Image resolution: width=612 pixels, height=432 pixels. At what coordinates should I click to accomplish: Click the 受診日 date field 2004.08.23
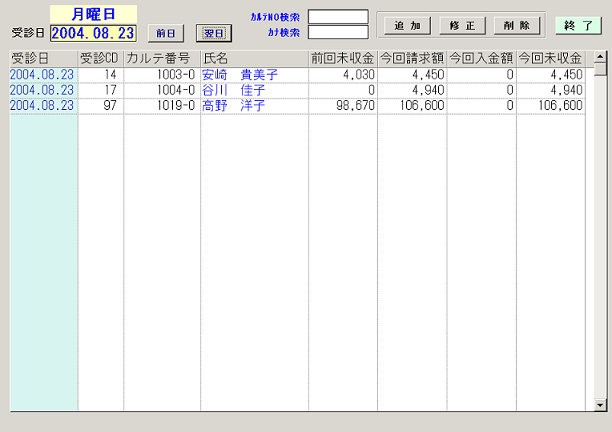point(92,33)
